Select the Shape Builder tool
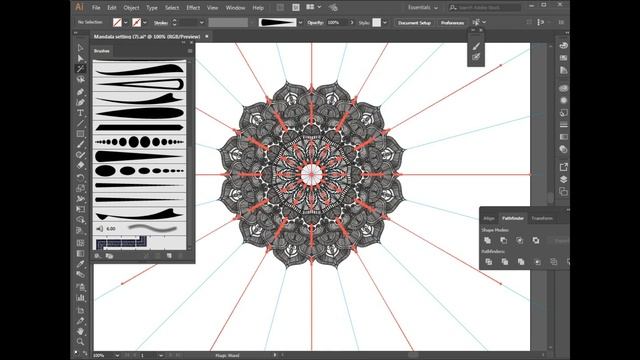Viewport: 640px width, 360px height. click(x=80, y=221)
